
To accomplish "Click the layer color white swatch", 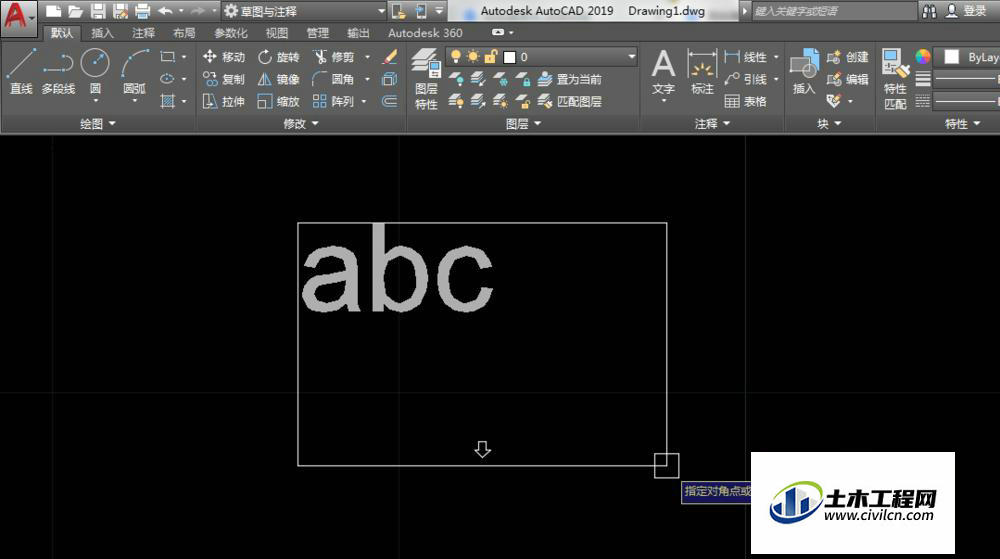I will tap(509, 57).
